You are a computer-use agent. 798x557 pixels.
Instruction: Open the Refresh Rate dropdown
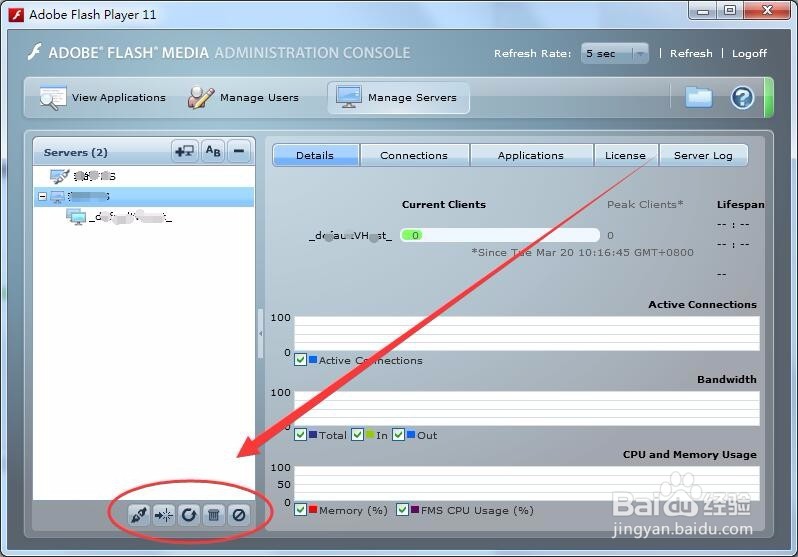click(615, 53)
